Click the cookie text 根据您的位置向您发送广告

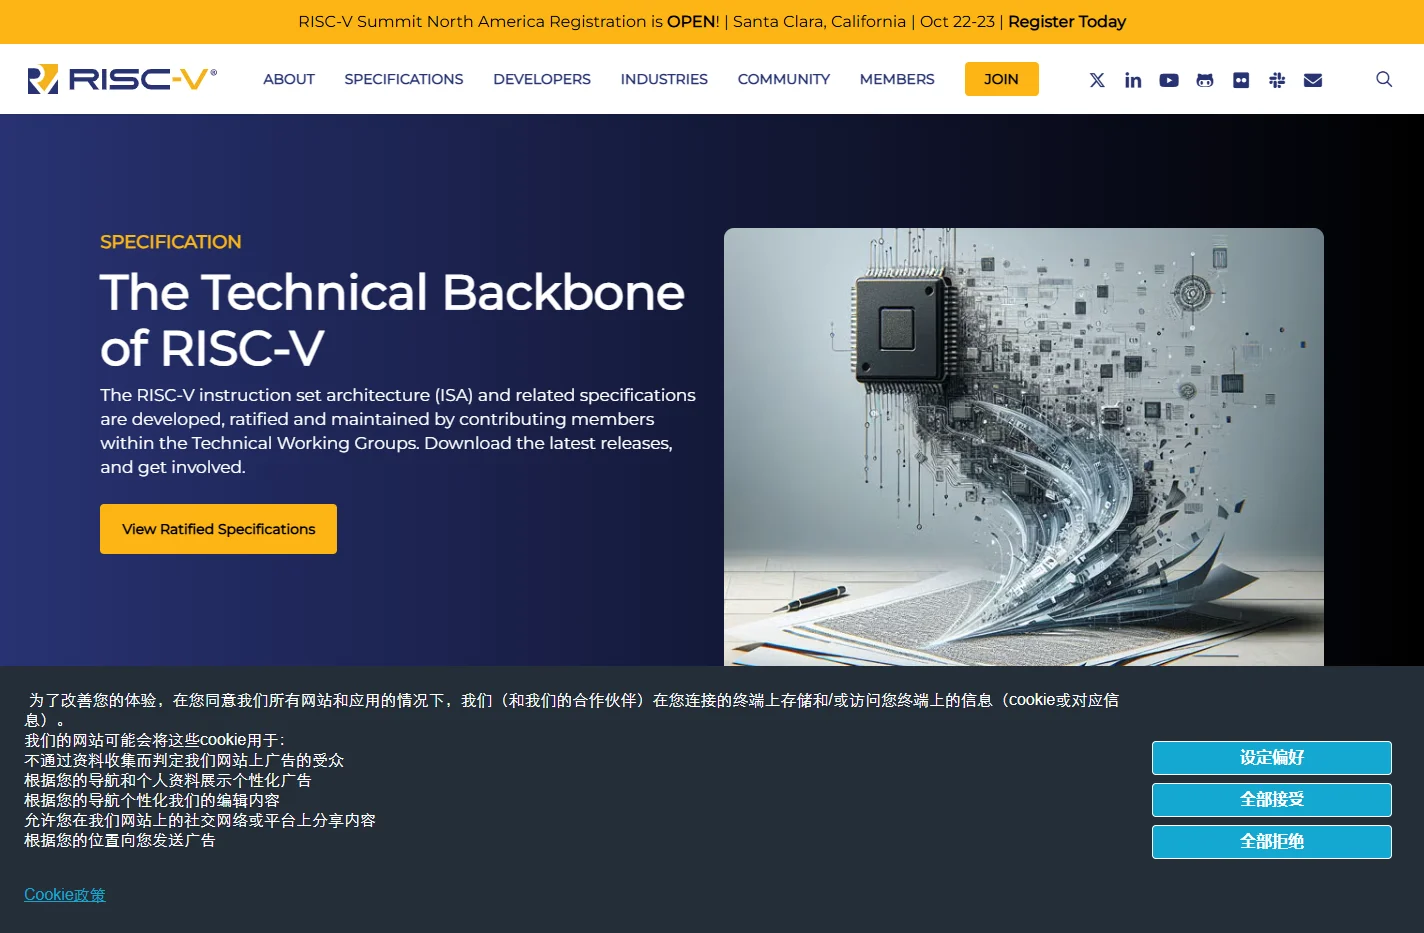pyautogui.click(x=120, y=840)
